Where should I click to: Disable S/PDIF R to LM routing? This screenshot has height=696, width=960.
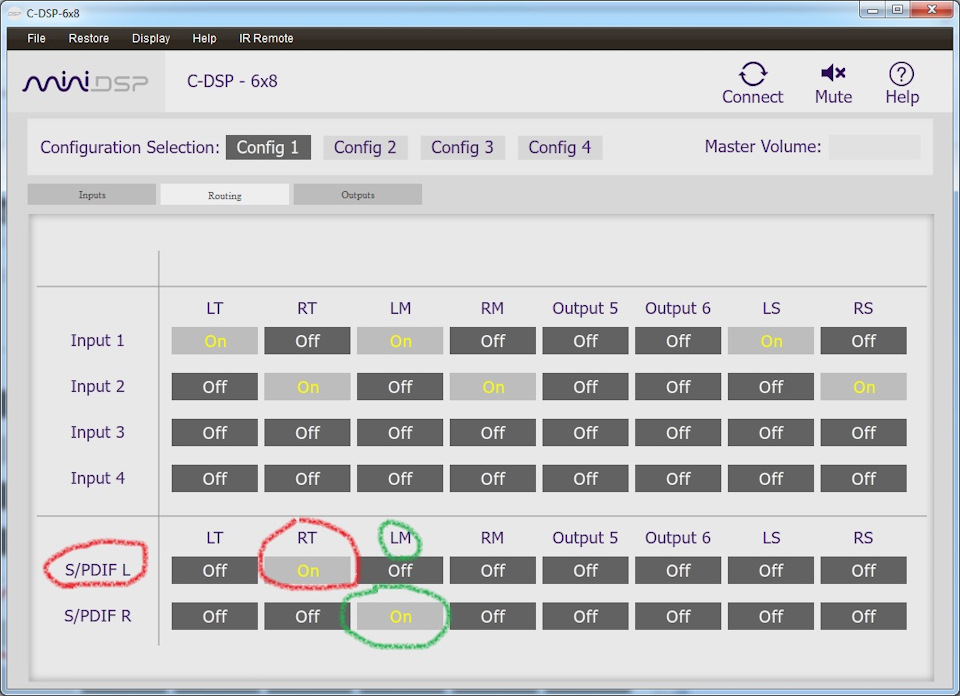point(400,616)
